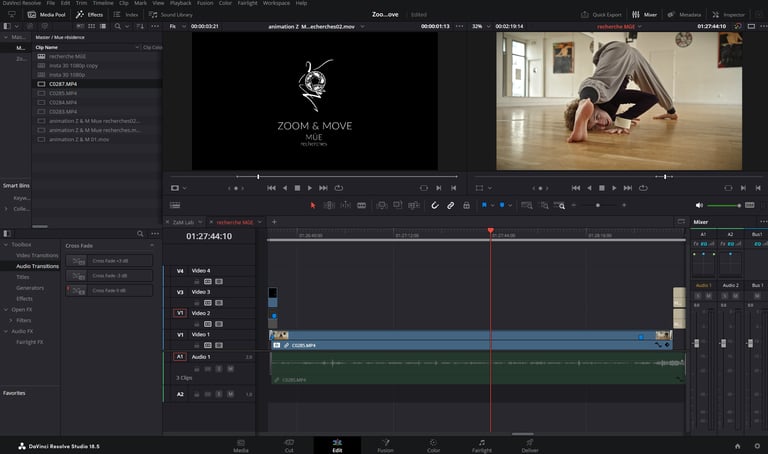
Task: Switch to the Color page
Action: [x=433, y=444]
